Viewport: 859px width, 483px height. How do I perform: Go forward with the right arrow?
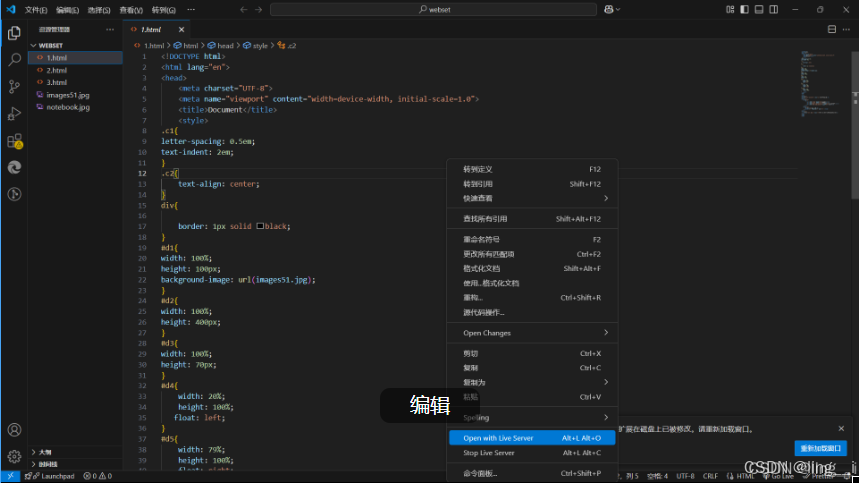tap(259, 9)
